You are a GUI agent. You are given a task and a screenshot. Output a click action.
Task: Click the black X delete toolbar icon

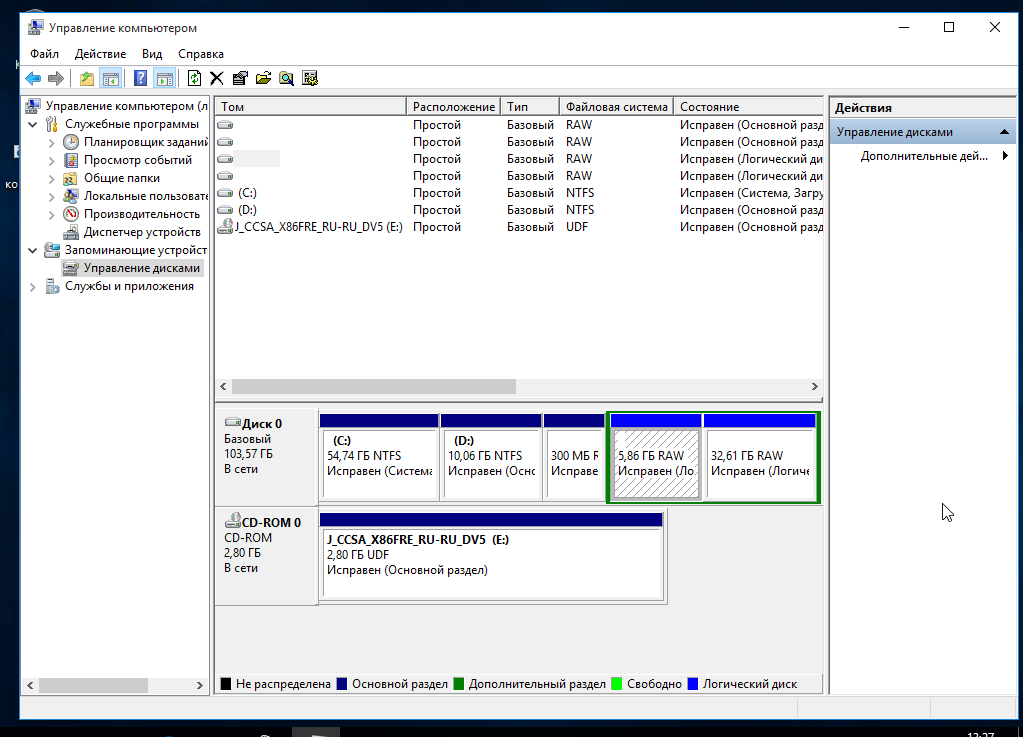point(216,78)
